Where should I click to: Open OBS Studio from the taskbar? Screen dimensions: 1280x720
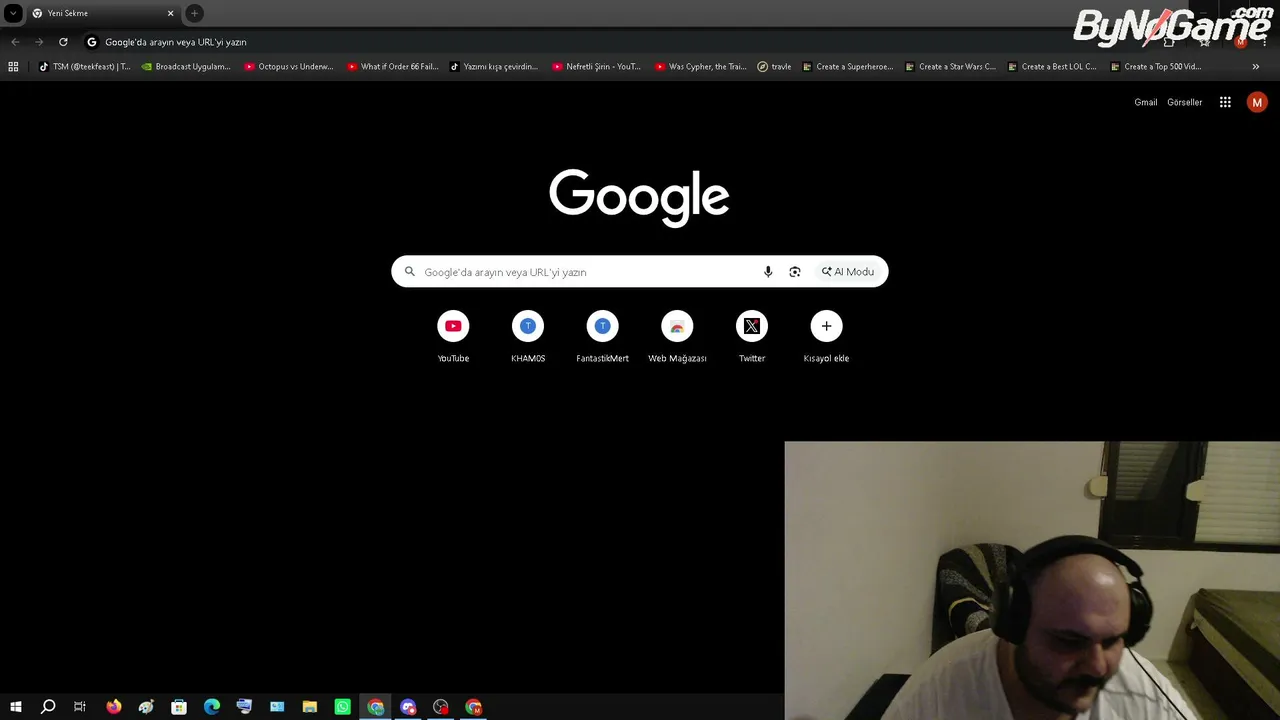(x=441, y=707)
